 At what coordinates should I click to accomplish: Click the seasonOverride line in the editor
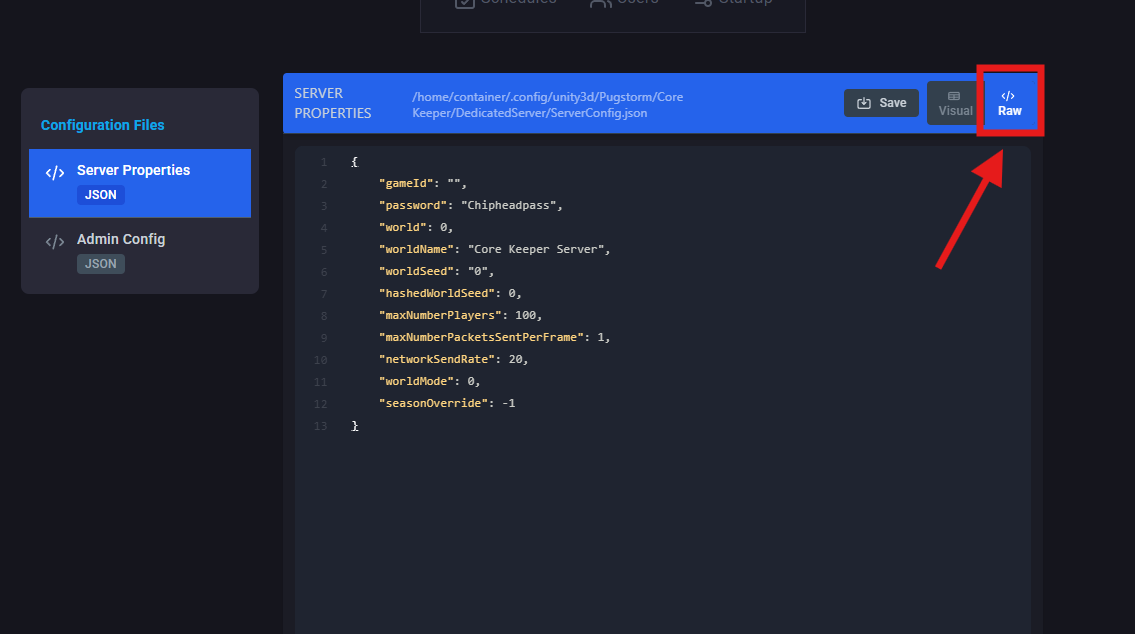point(446,403)
